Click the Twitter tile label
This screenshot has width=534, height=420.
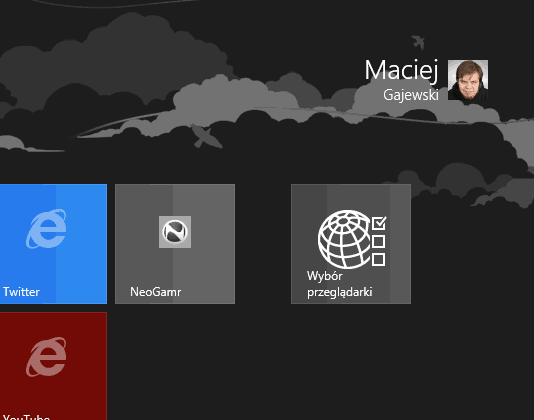[x=21, y=292]
